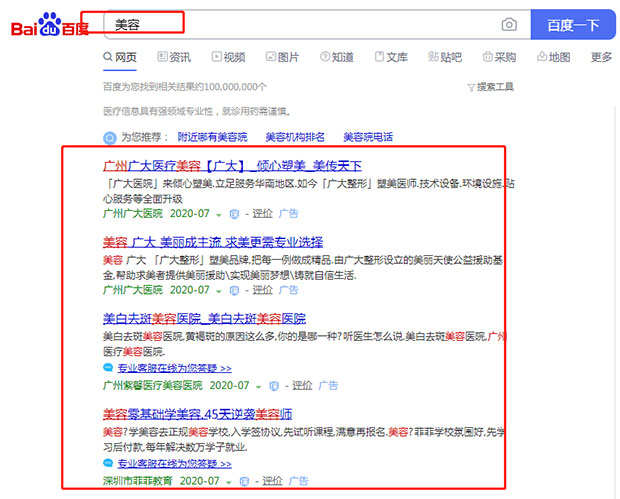Click source 广州紫馨医疗美容医院
Screen dimensions: 620x499
pyautogui.click(x=153, y=386)
